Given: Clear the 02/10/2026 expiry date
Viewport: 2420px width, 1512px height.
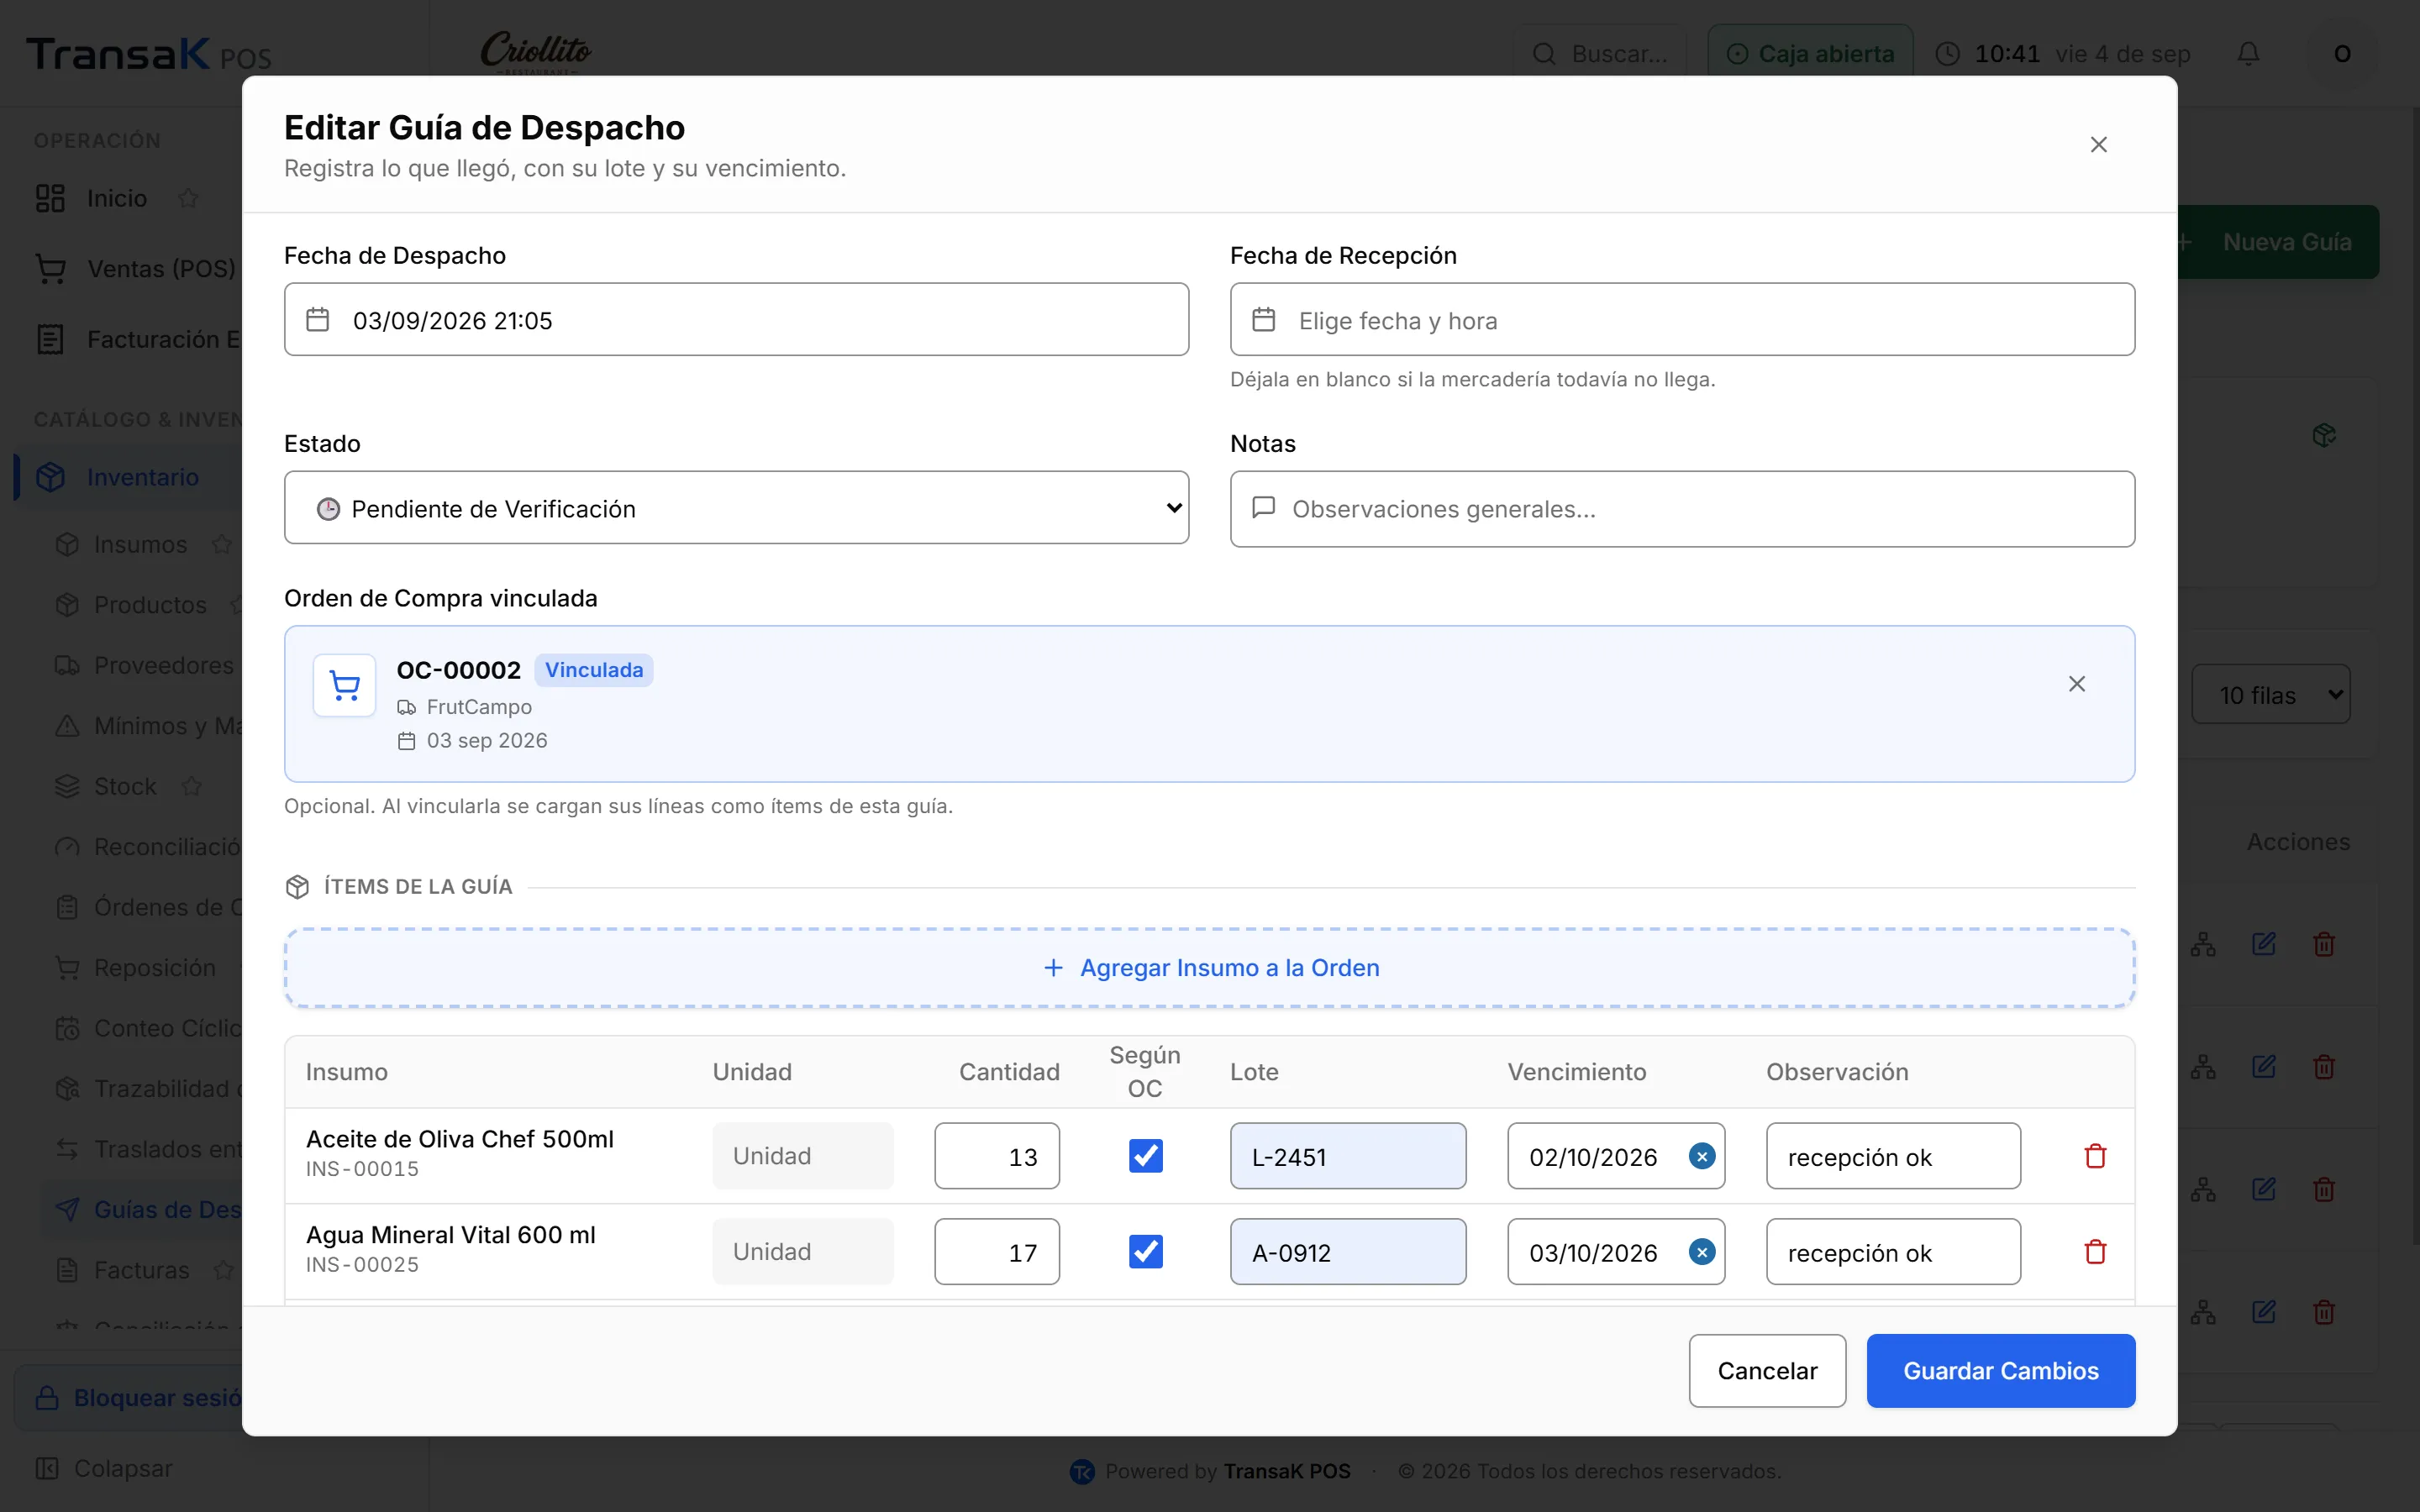Looking at the screenshot, I should [1701, 1156].
